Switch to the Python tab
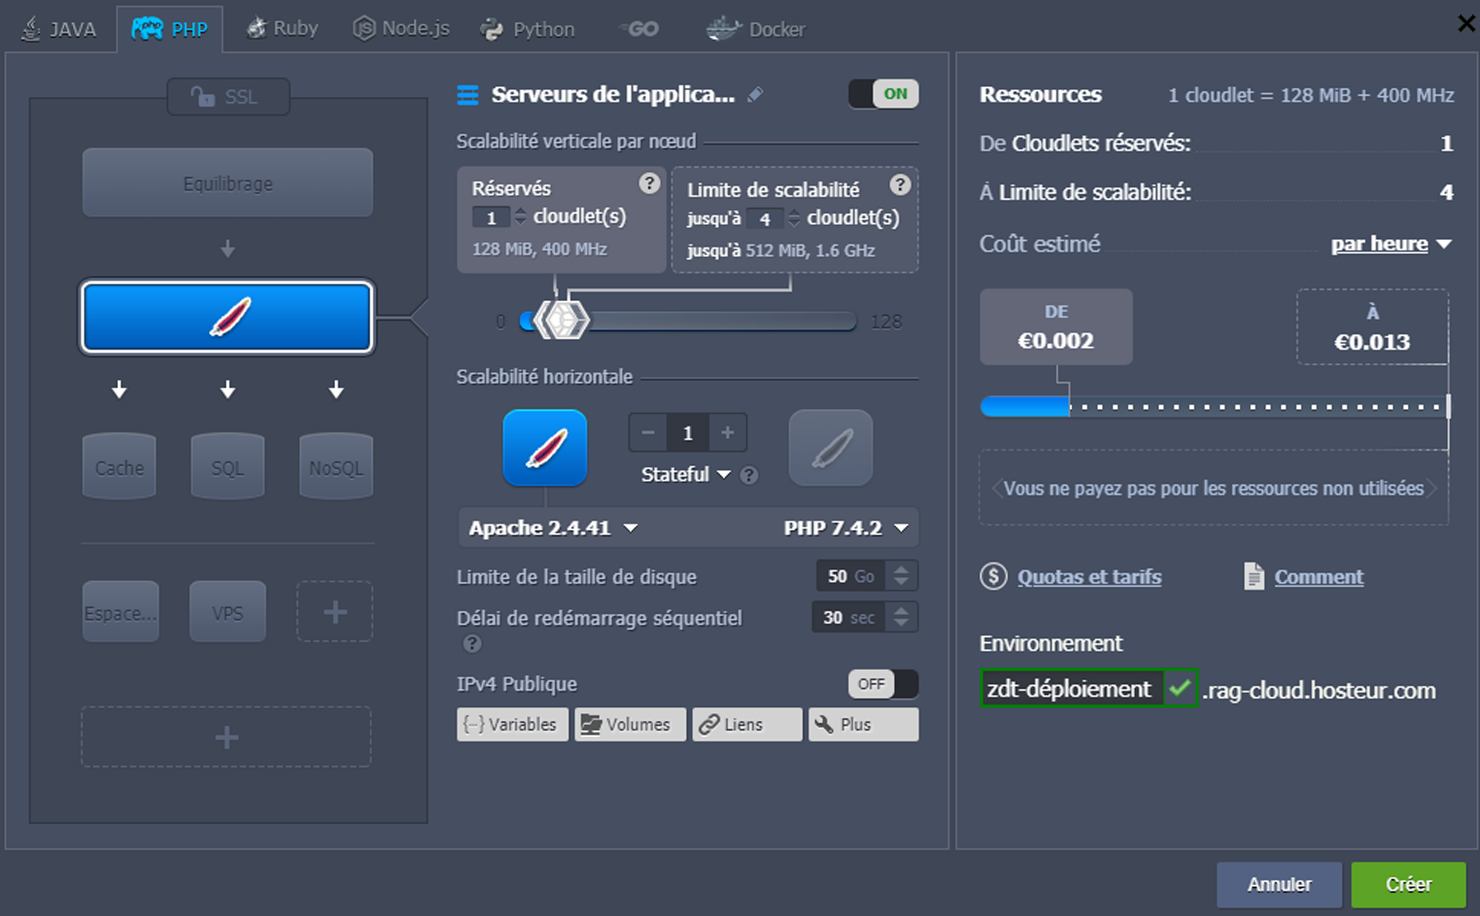Image resolution: width=1480 pixels, height=916 pixels. click(528, 29)
